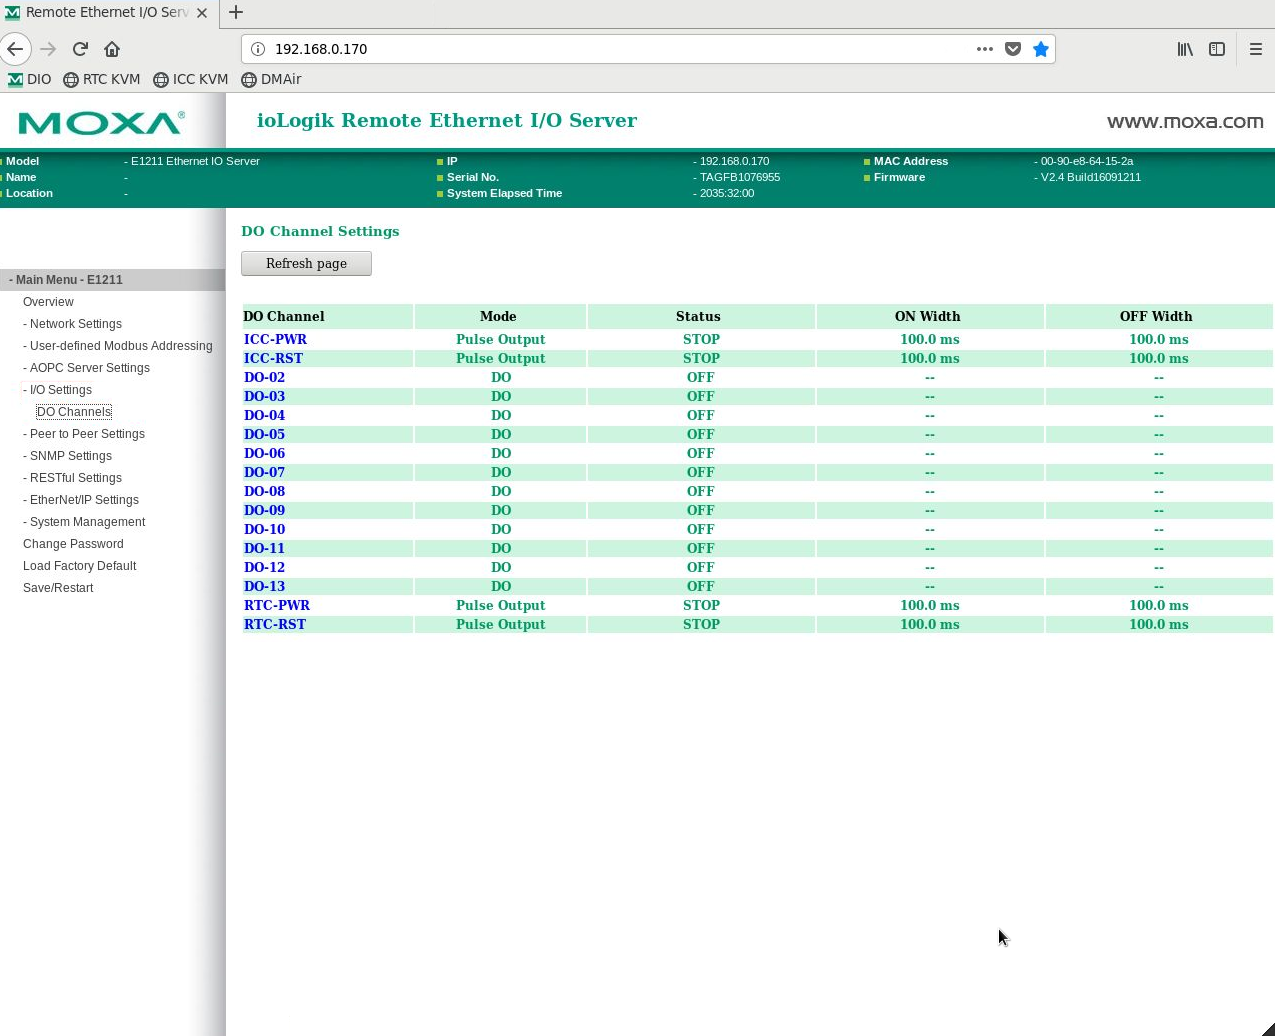This screenshot has width=1275, height=1036.
Task: Open the DO-03 channel link
Action: pos(264,396)
